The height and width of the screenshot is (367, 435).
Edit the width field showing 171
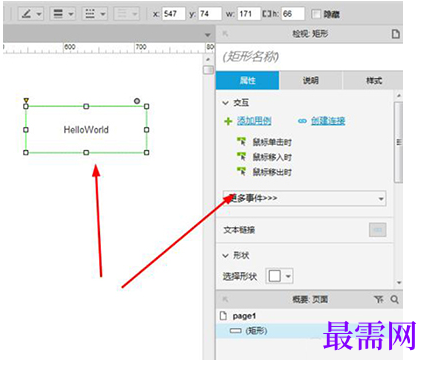(x=249, y=14)
